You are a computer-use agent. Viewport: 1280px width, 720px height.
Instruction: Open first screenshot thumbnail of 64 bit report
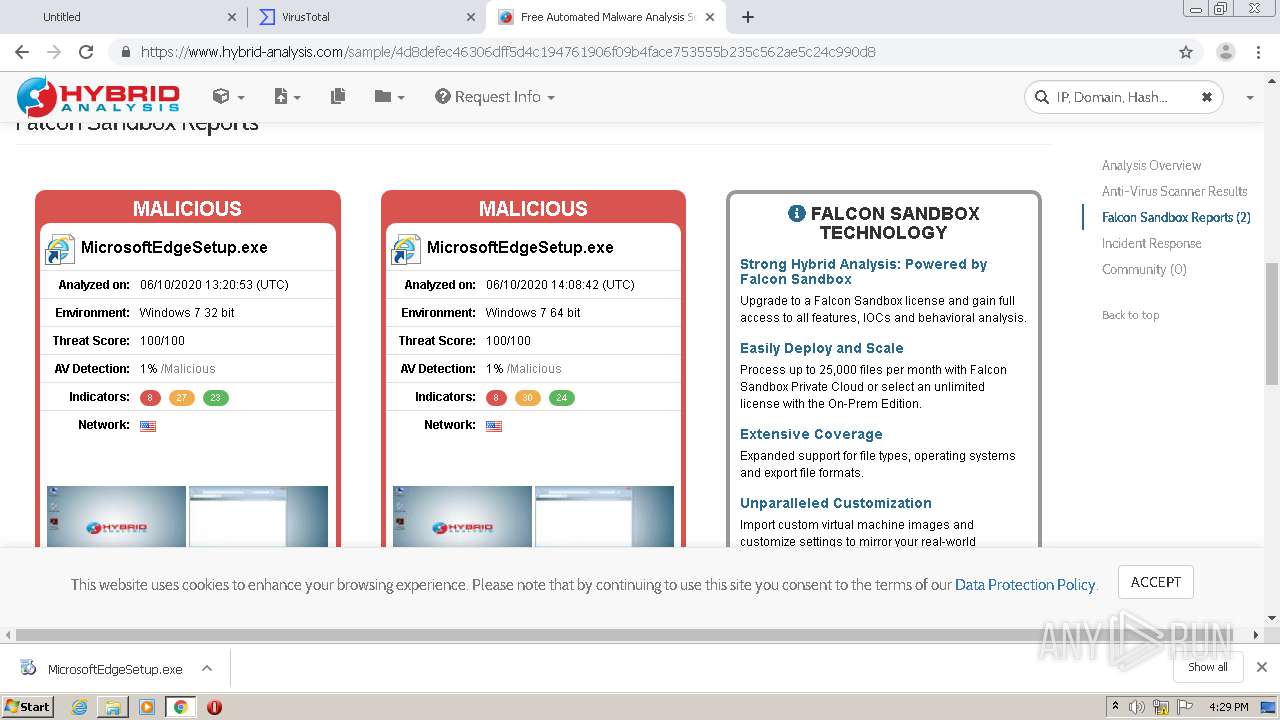(462, 516)
